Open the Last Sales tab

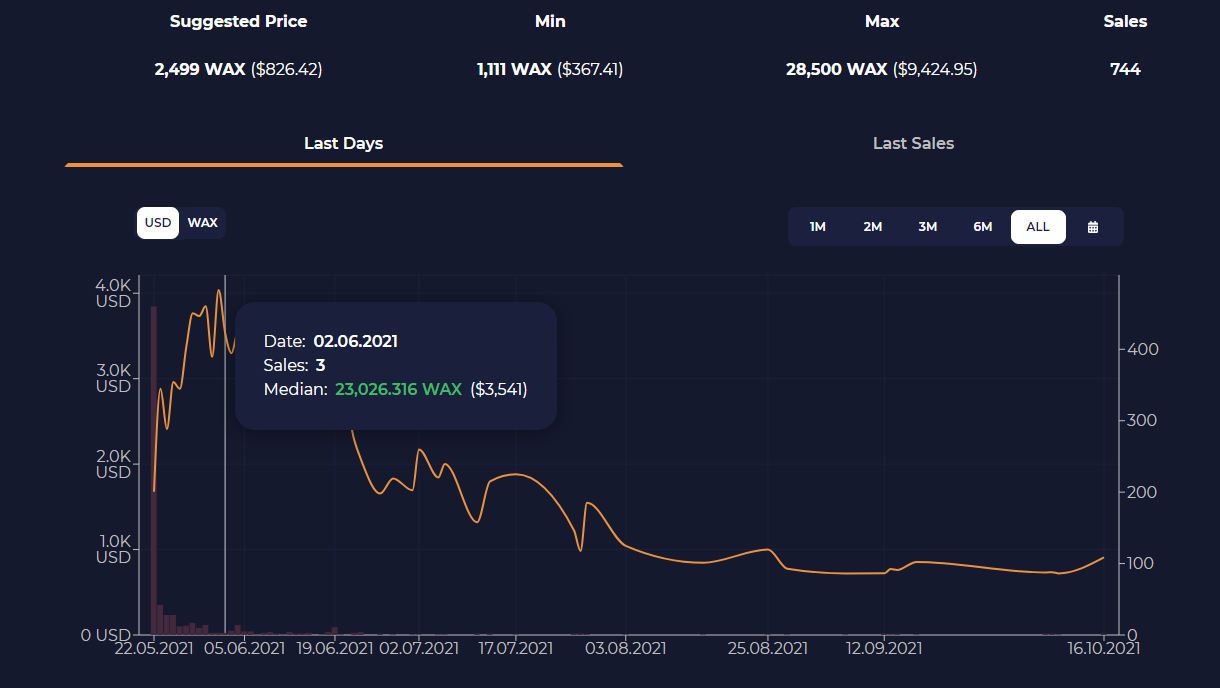[x=913, y=143]
